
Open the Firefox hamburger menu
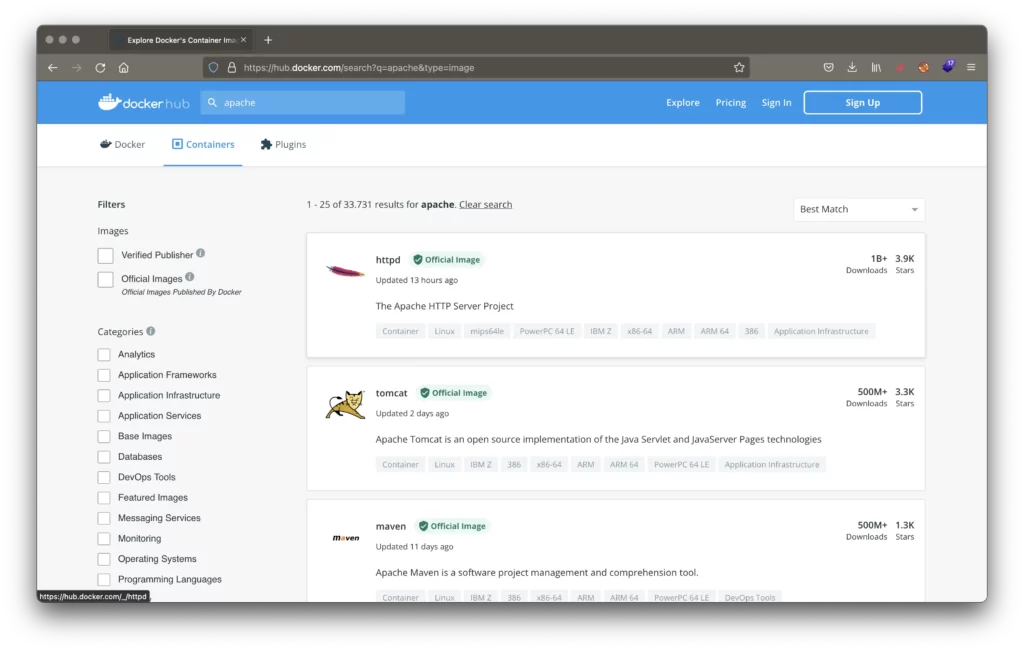tap(971, 67)
